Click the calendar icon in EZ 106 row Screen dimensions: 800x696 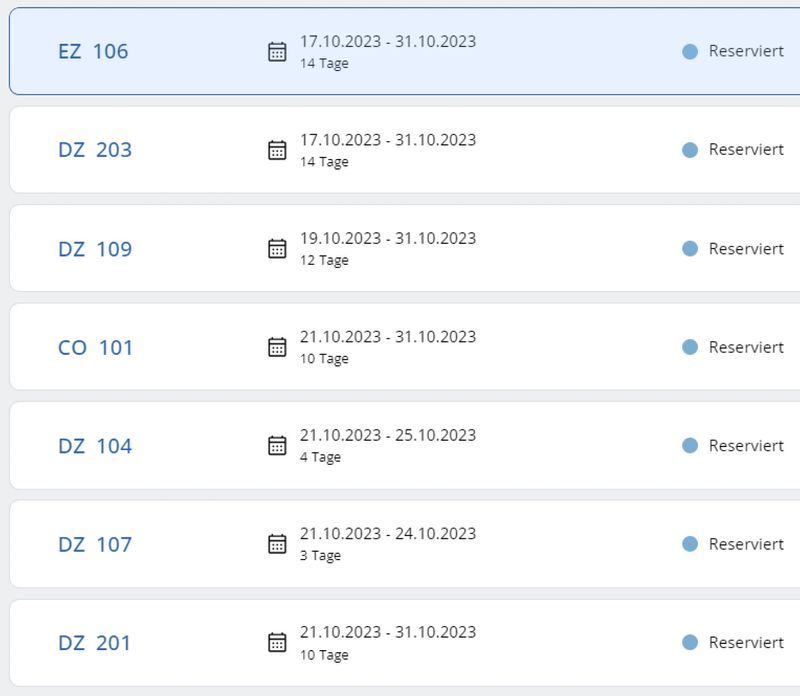click(277, 52)
